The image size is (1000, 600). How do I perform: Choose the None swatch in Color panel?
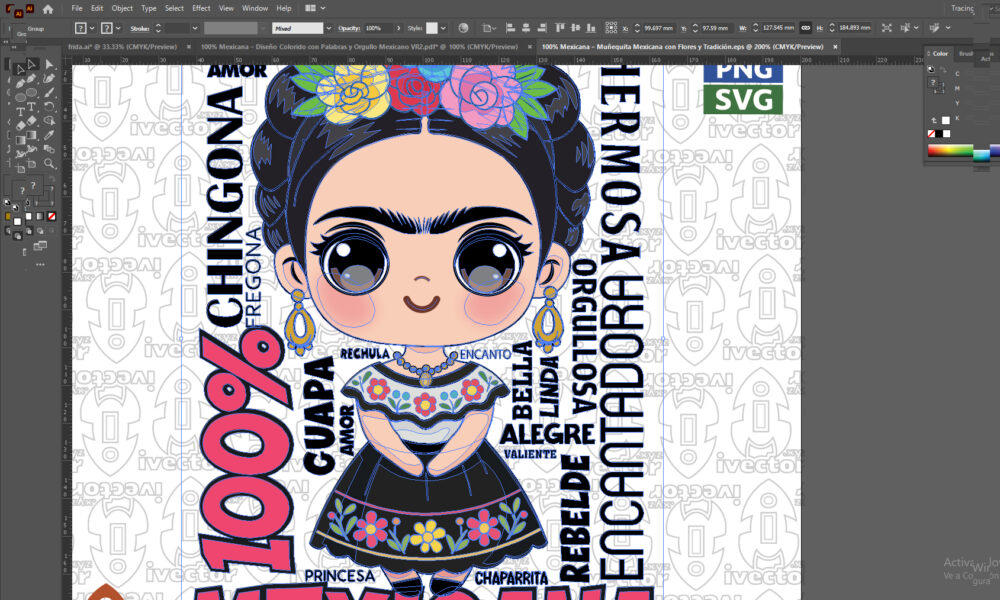(931, 134)
